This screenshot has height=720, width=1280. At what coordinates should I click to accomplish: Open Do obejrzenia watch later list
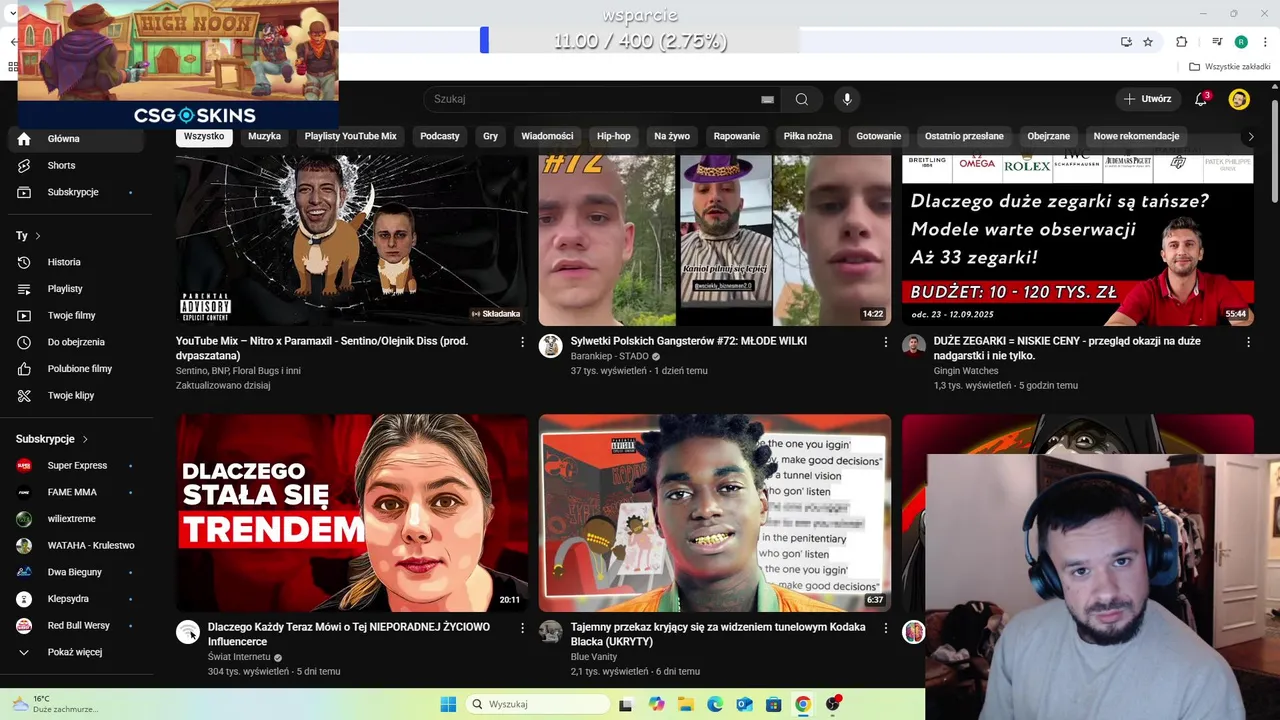click(76, 342)
